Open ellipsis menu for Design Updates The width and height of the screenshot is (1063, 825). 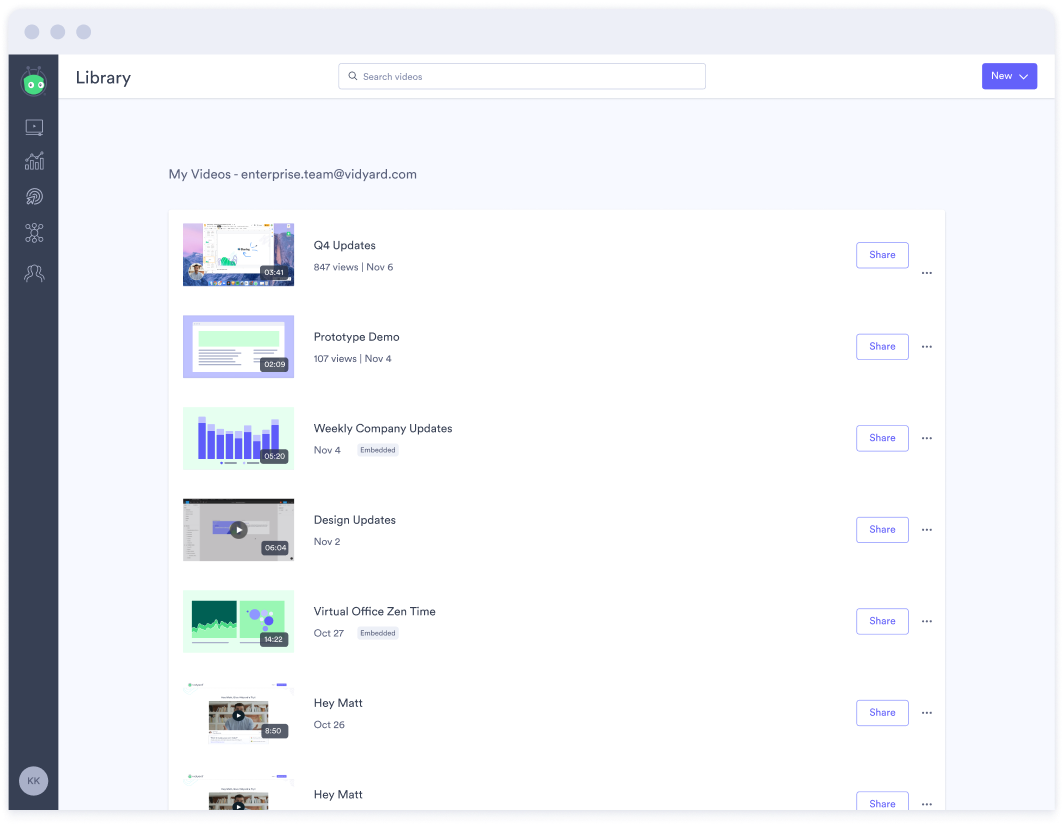(x=926, y=530)
